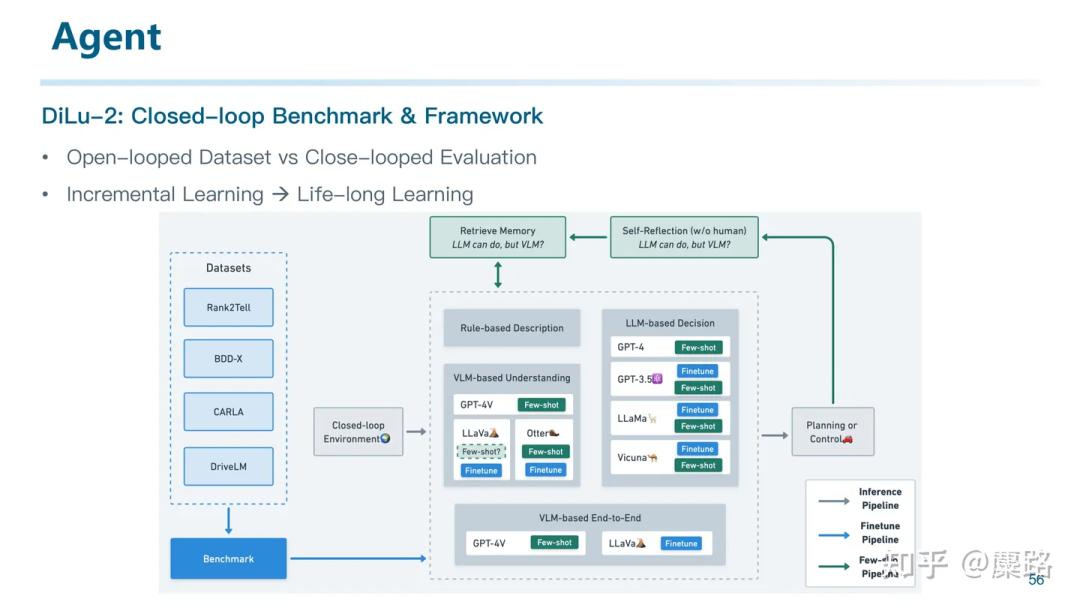The width and height of the screenshot is (1080, 608).
Task: Click the slide page number 56
Action: click(x=1036, y=580)
